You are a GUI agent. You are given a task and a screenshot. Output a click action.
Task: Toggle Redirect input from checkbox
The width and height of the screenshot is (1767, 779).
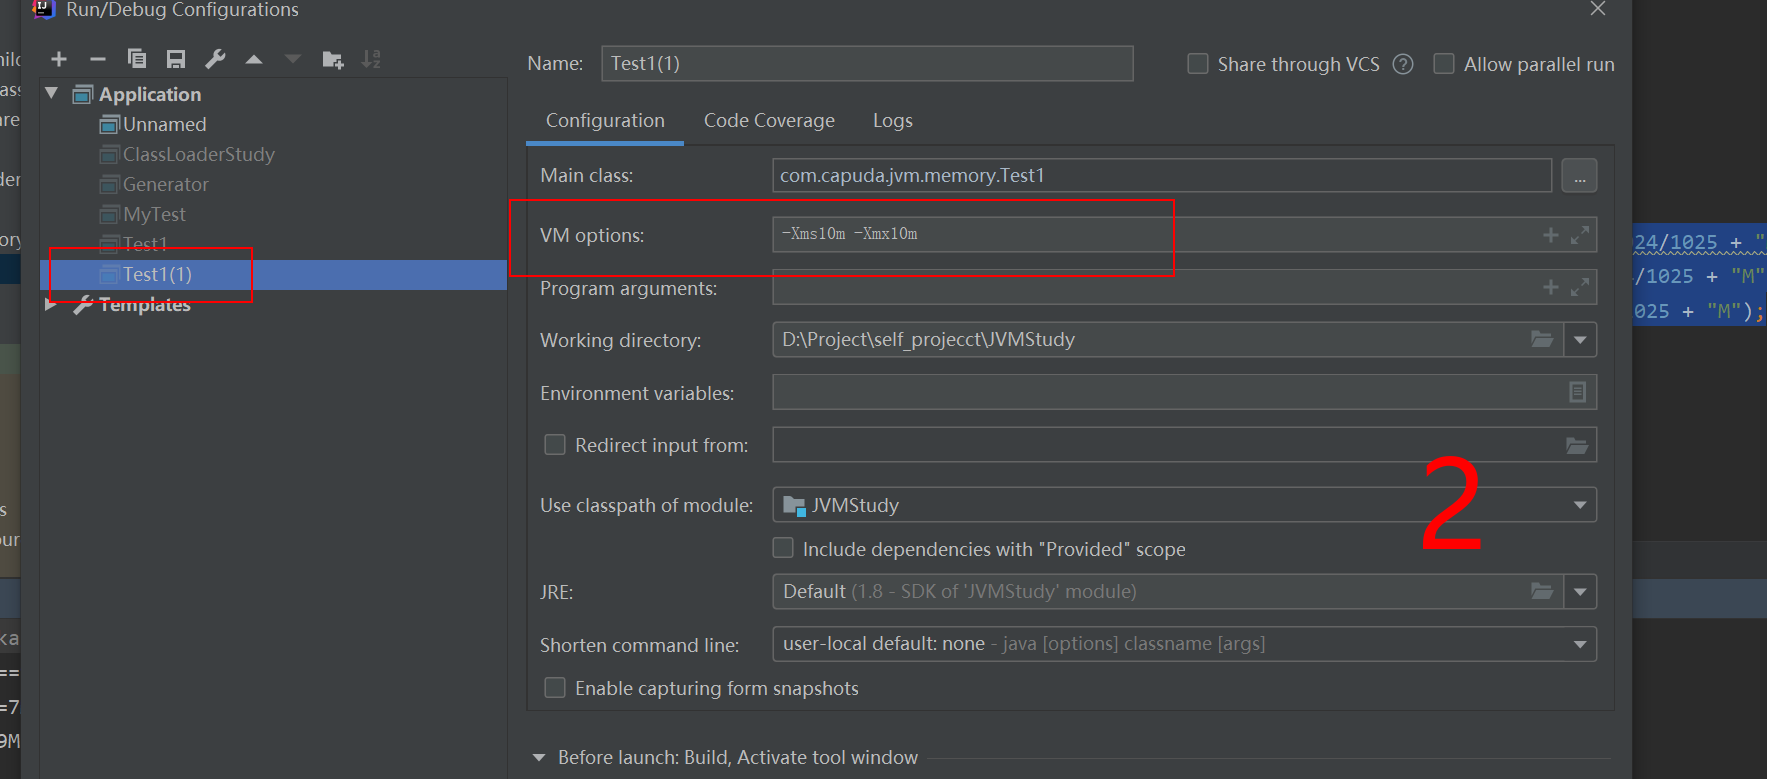(x=554, y=444)
